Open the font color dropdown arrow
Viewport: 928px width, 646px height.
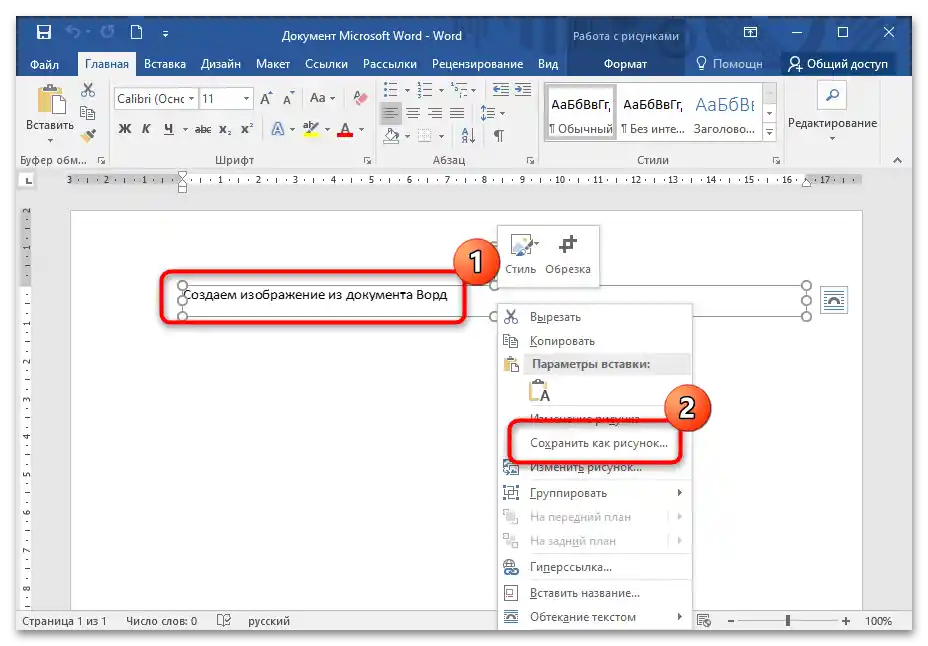tap(362, 130)
